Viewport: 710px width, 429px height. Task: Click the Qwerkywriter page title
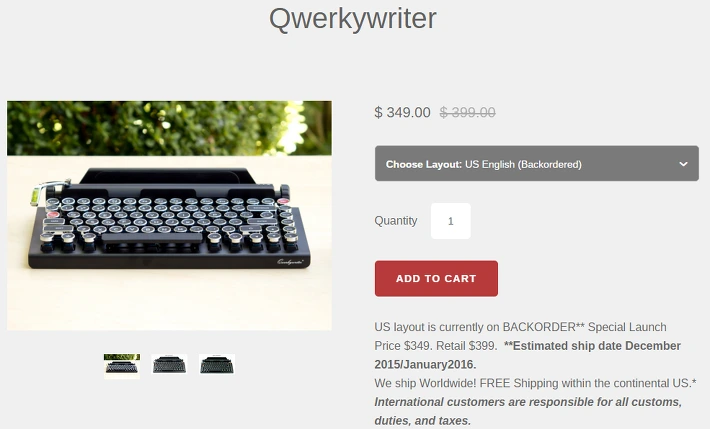[353, 19]
